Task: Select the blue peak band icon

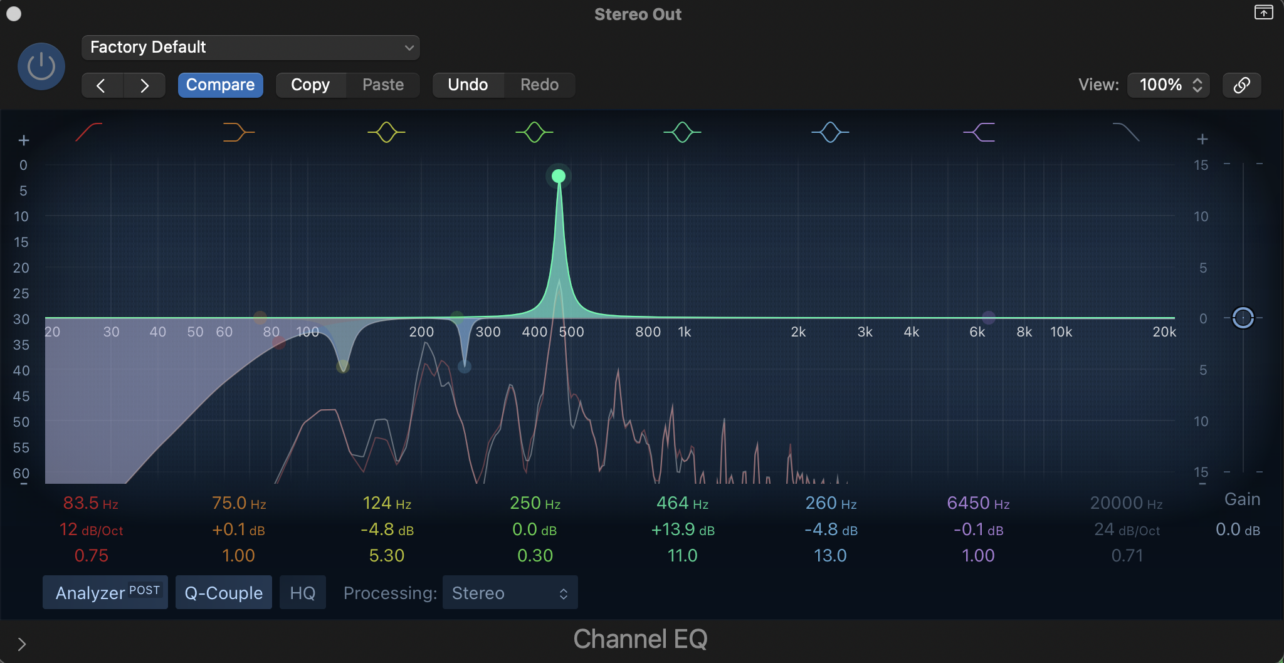Action: (x=830, y=131)
